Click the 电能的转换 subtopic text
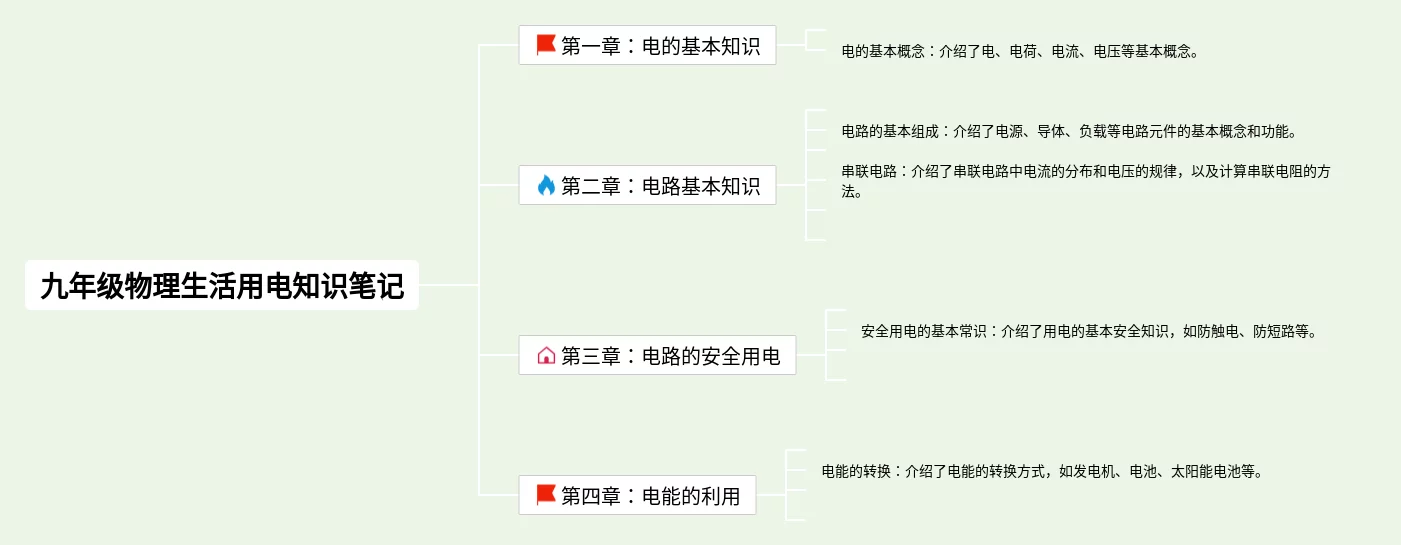 pos(1042,471)
